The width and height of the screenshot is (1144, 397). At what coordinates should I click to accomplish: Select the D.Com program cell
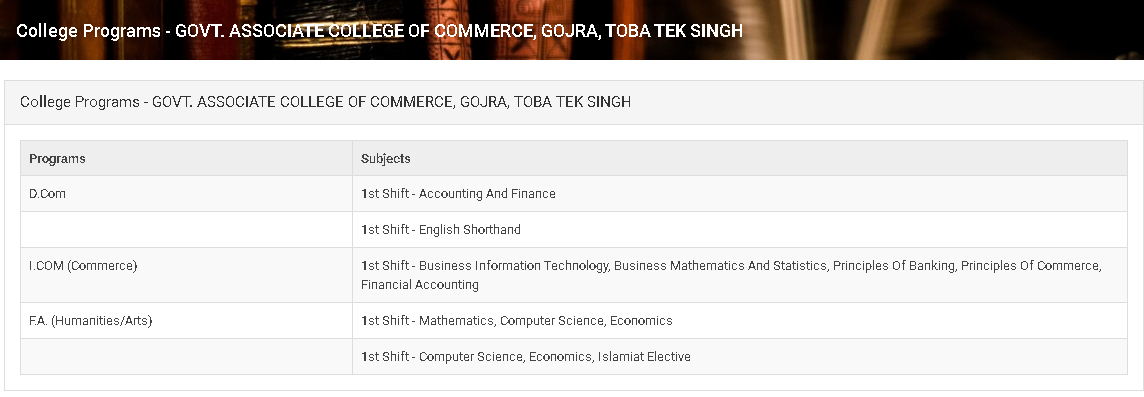186,194
